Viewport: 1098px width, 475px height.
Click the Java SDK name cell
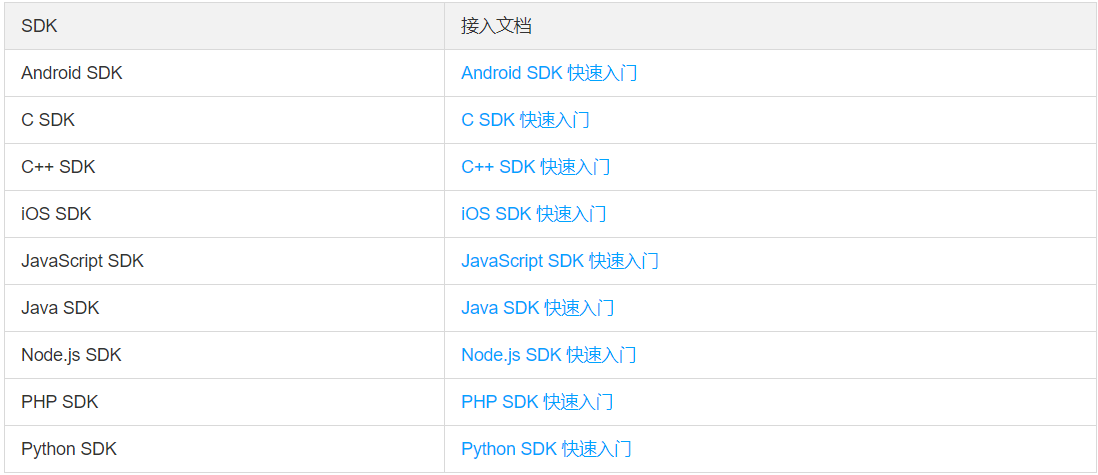[60, 308]
